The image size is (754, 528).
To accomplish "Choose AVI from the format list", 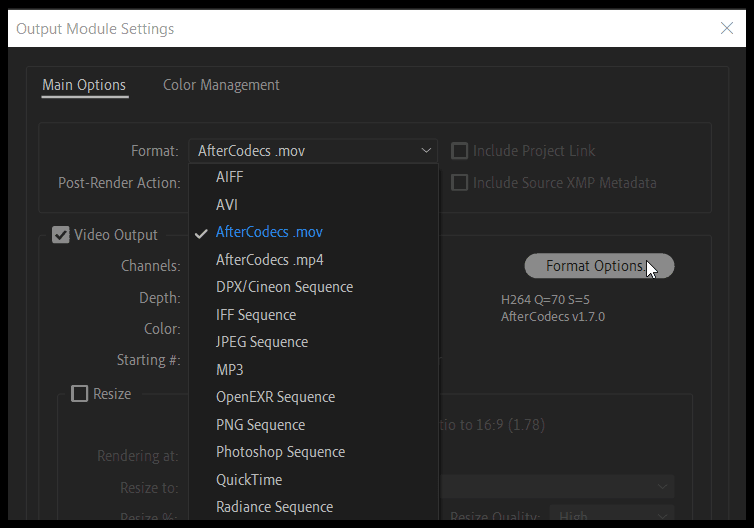I will (314, 205).
